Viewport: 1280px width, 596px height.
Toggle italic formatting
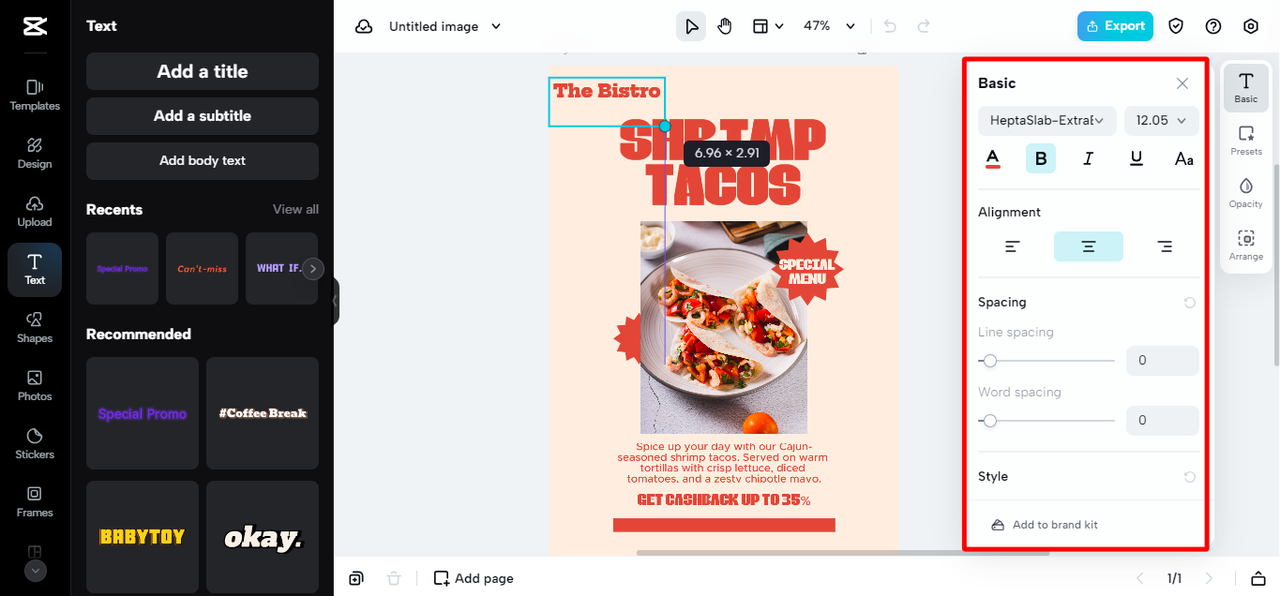1088,158
